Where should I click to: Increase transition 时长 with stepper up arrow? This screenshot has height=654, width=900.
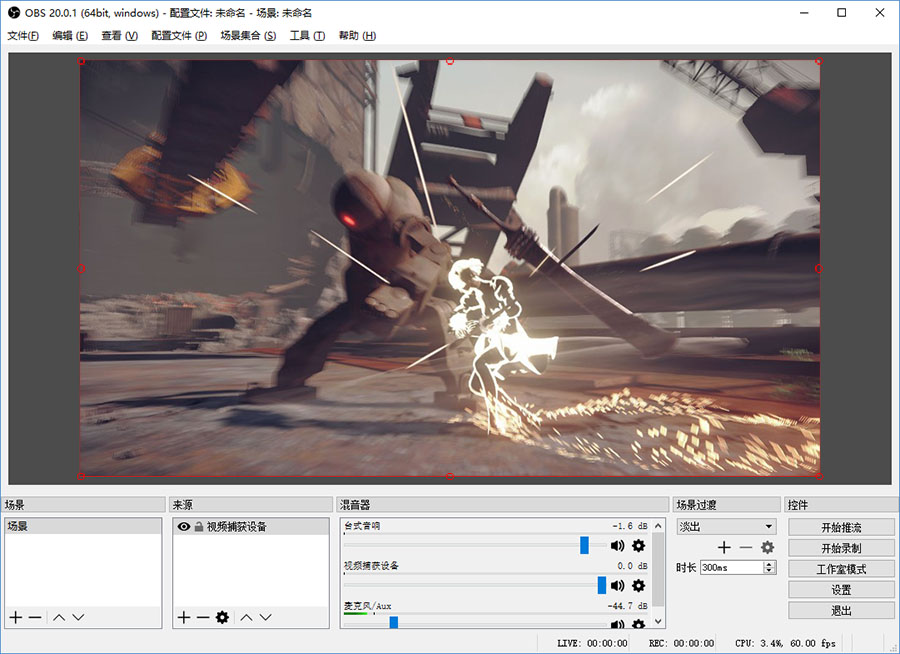tap(768, 563)
